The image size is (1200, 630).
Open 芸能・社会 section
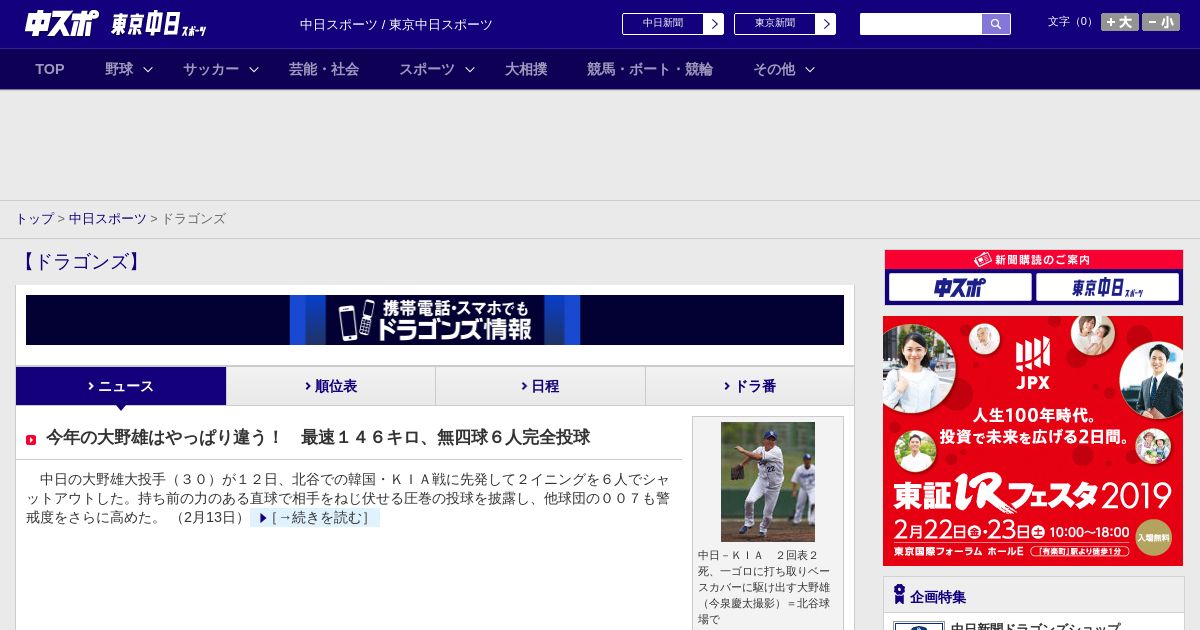pos(324,69)
